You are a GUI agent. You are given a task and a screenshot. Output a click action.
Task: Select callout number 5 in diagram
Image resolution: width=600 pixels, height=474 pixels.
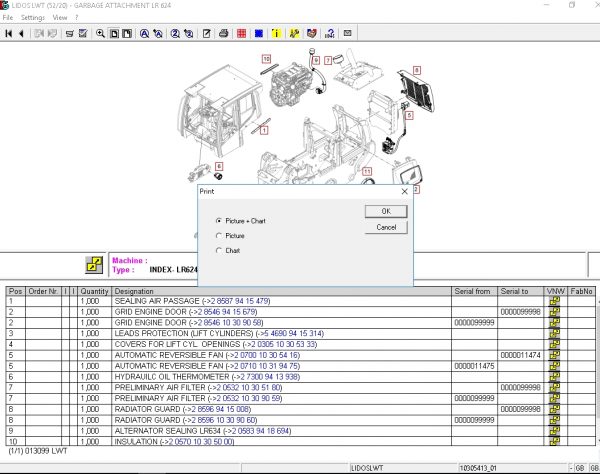[409, 115]
